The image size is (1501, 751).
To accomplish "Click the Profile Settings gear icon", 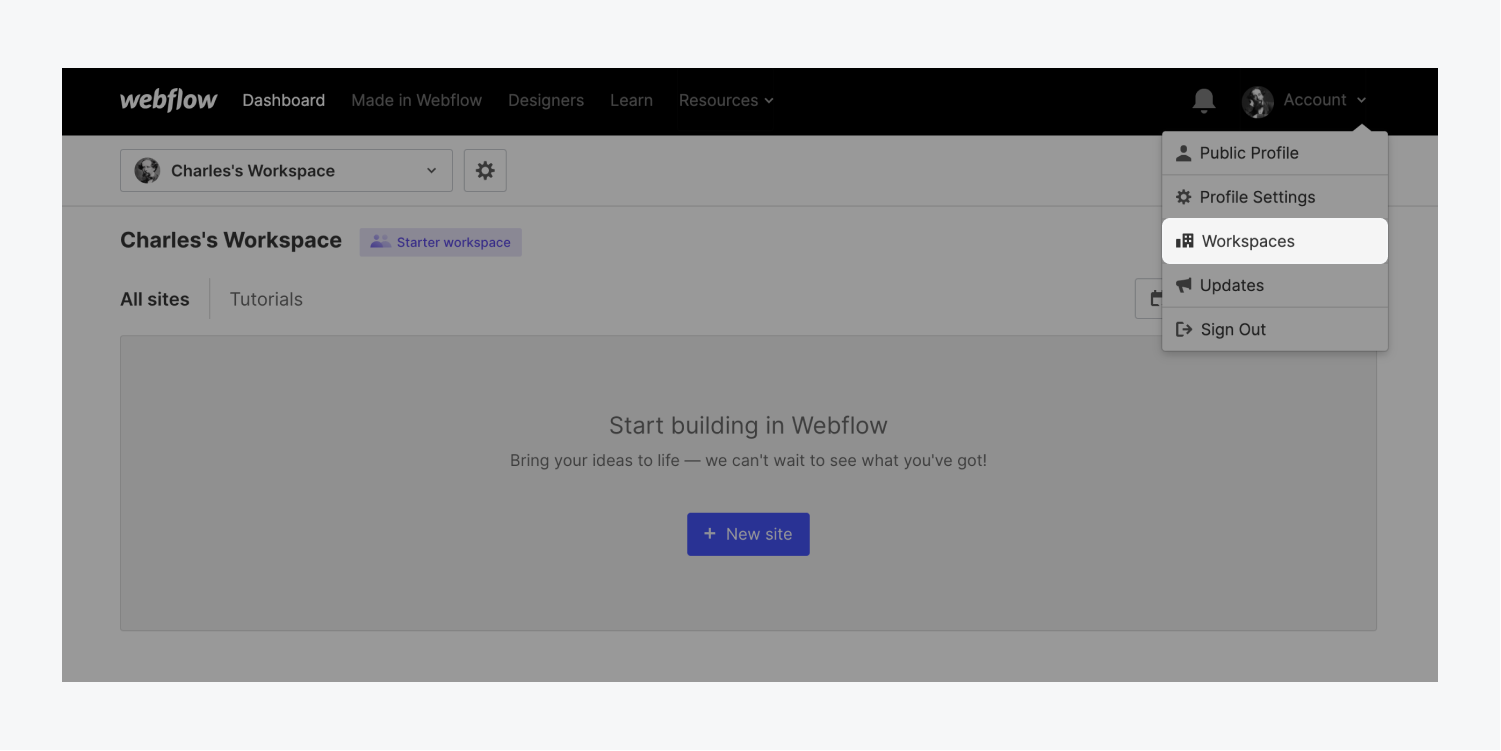I will pyautogui.click(x=1184, y=197).
